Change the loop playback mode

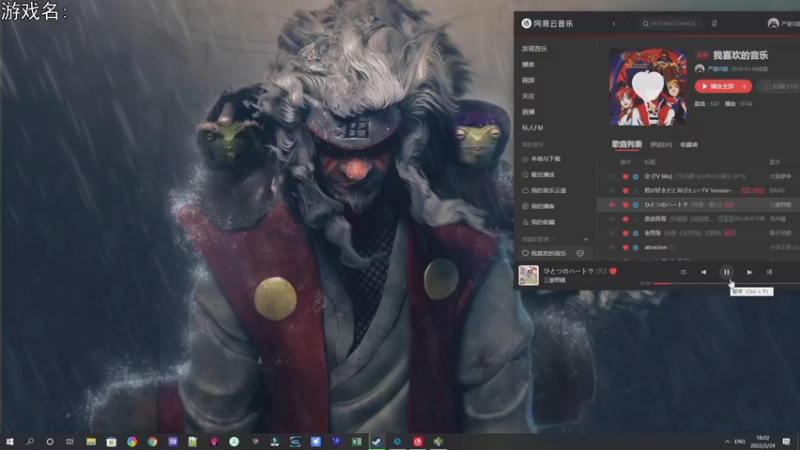[x=684, y=272]
